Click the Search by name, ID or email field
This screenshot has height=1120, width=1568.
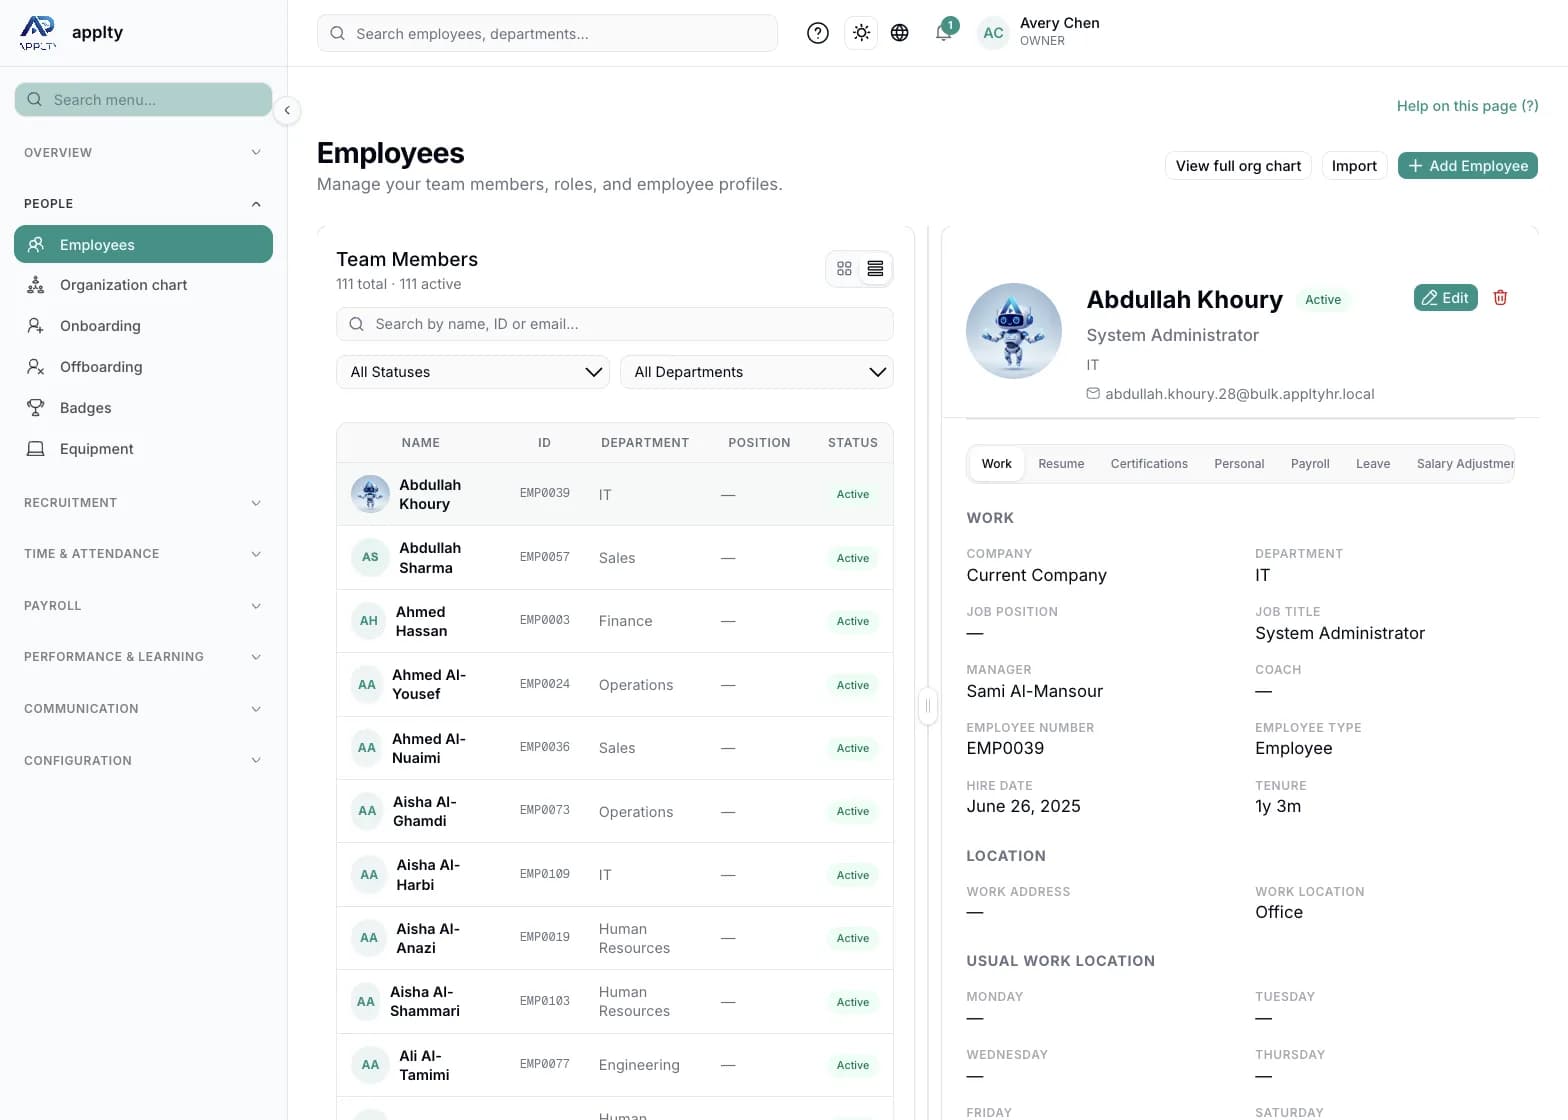pos(615,324)
